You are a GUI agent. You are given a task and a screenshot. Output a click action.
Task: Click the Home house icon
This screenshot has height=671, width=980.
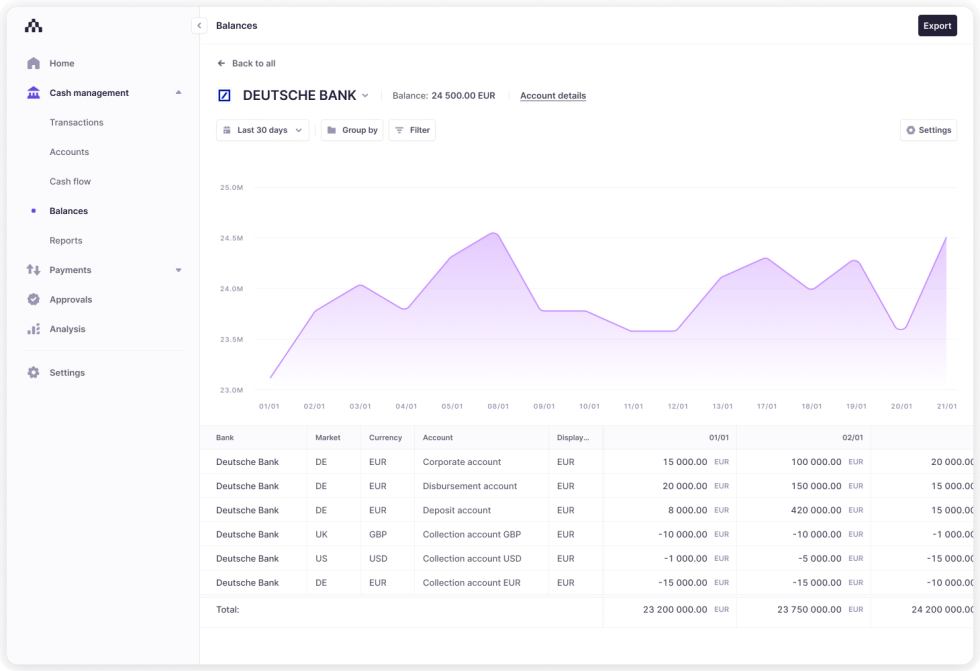[x=33, y=63]
